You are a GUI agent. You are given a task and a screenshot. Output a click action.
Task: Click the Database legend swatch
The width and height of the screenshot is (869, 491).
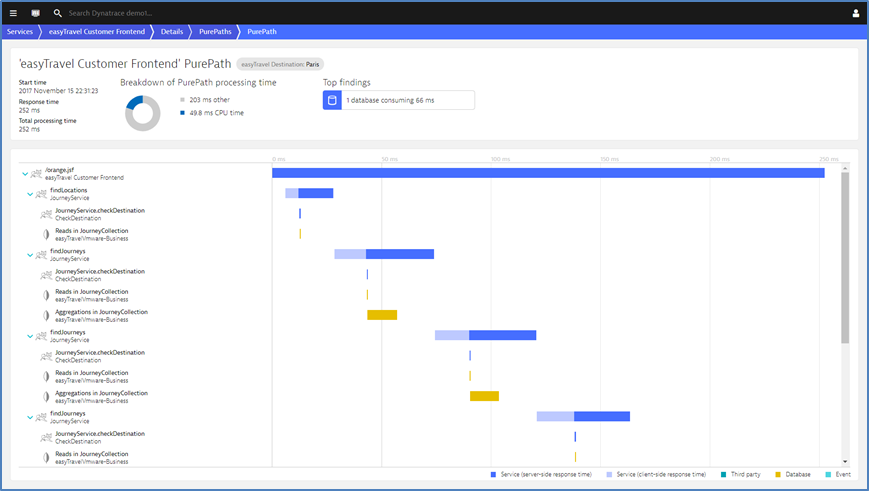point(778,474)
